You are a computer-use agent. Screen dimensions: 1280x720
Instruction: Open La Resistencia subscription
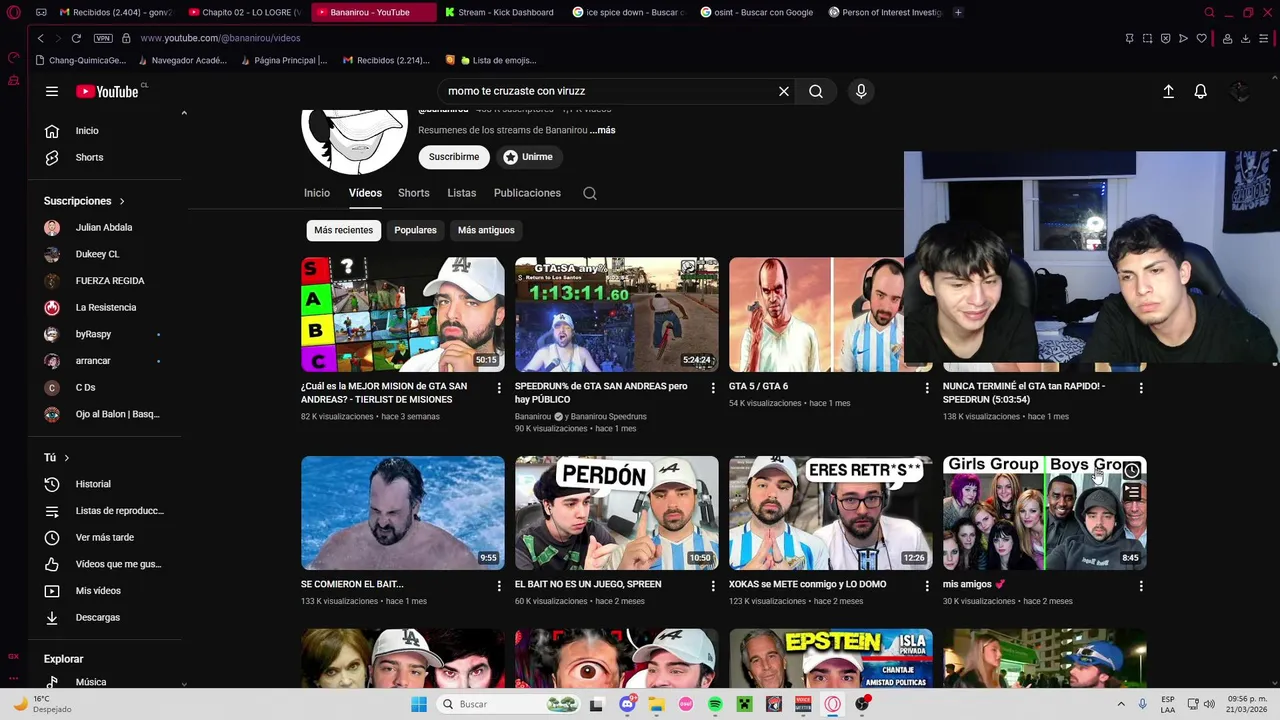coord(105,308)
